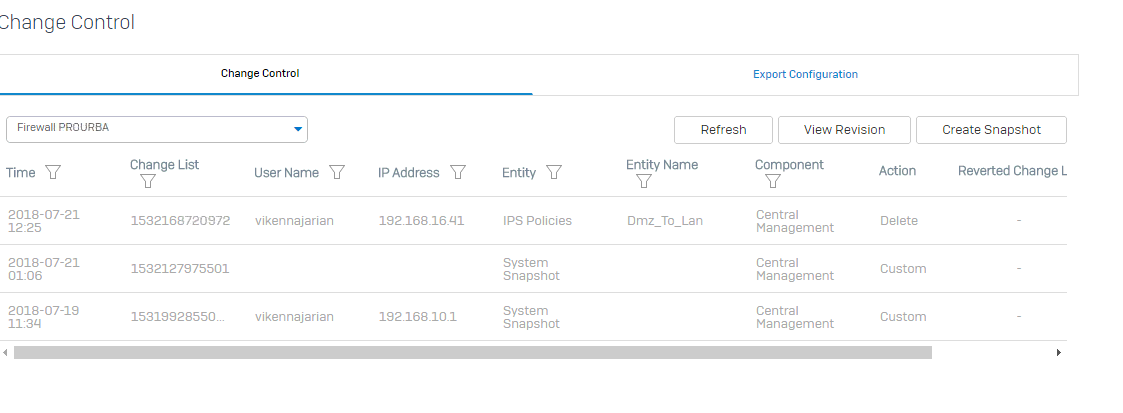Screen dimensions: 1123x413
Task: Click the Refresh button
Action: pyautogui.click(x=723, y=130)
